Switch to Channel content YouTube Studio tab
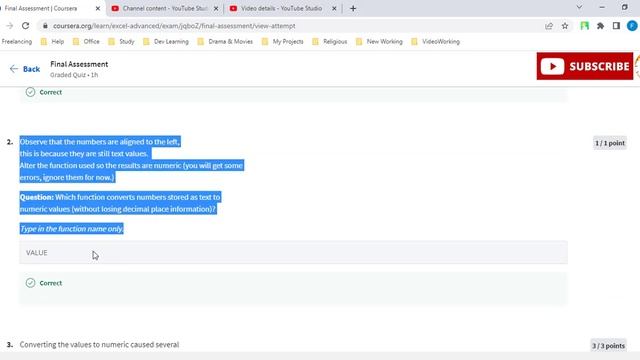Screen dimensions: 640x360 (165, 8)
